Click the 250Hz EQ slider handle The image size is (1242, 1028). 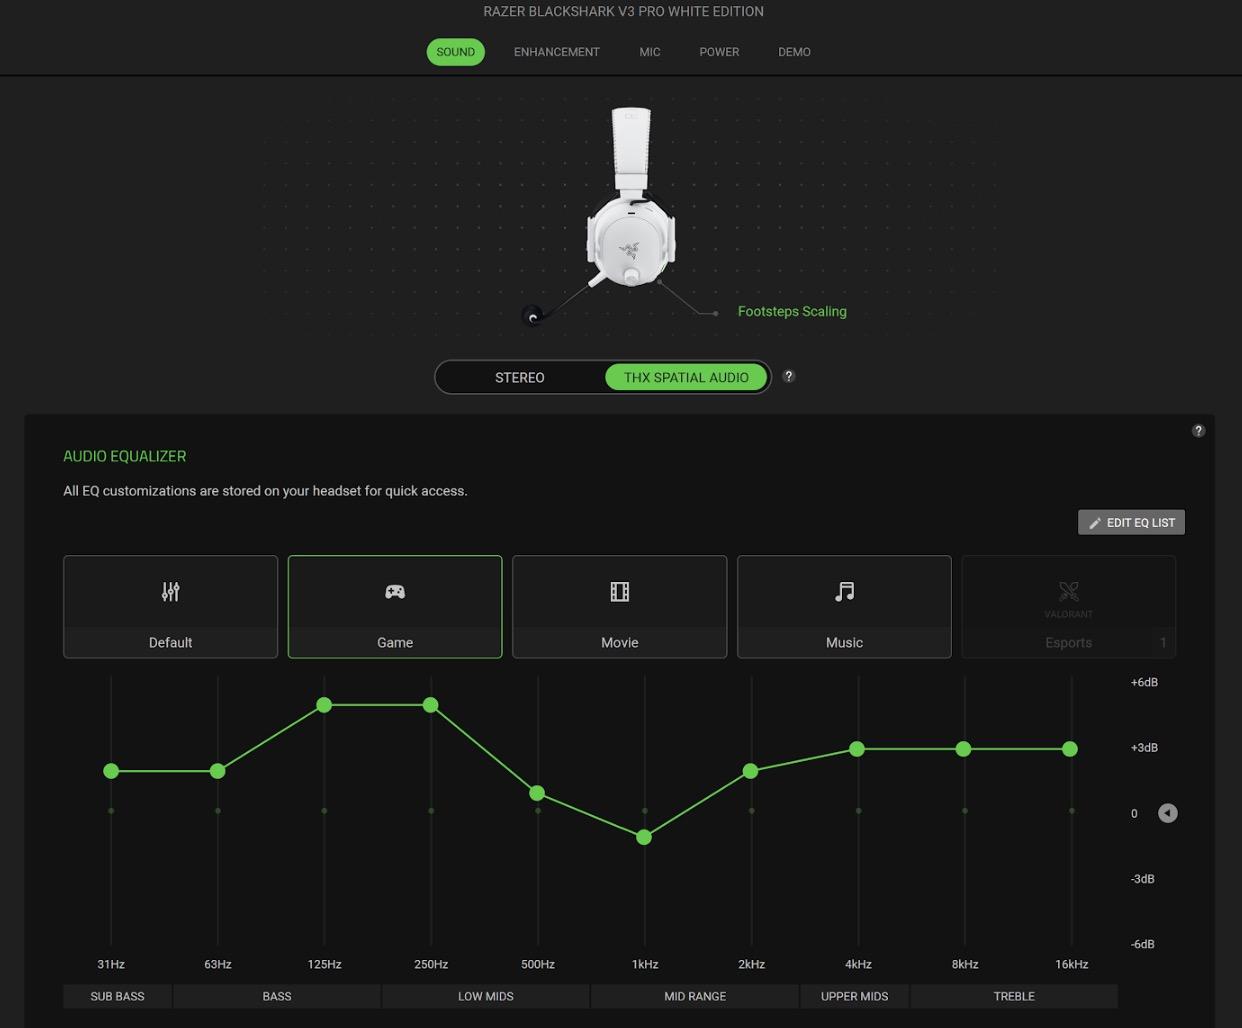point(431,705)
